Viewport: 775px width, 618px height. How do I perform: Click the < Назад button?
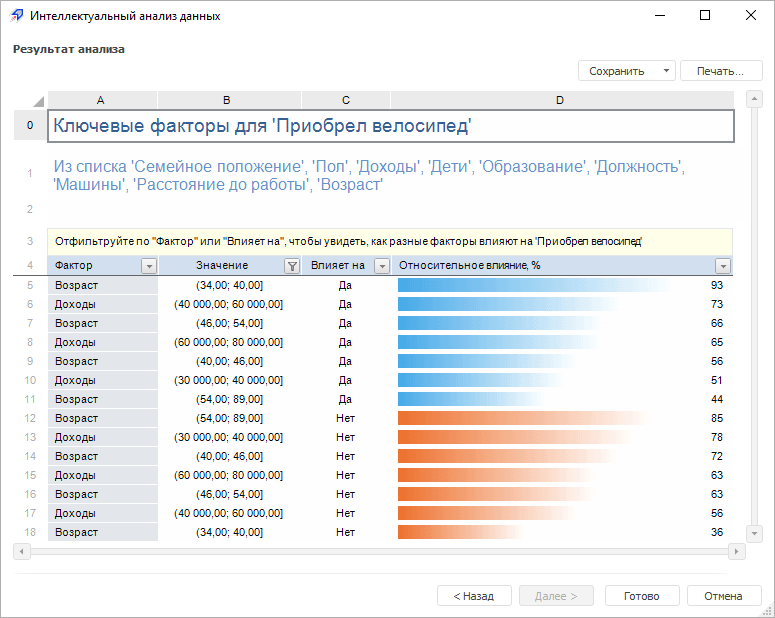coord(474,596)
